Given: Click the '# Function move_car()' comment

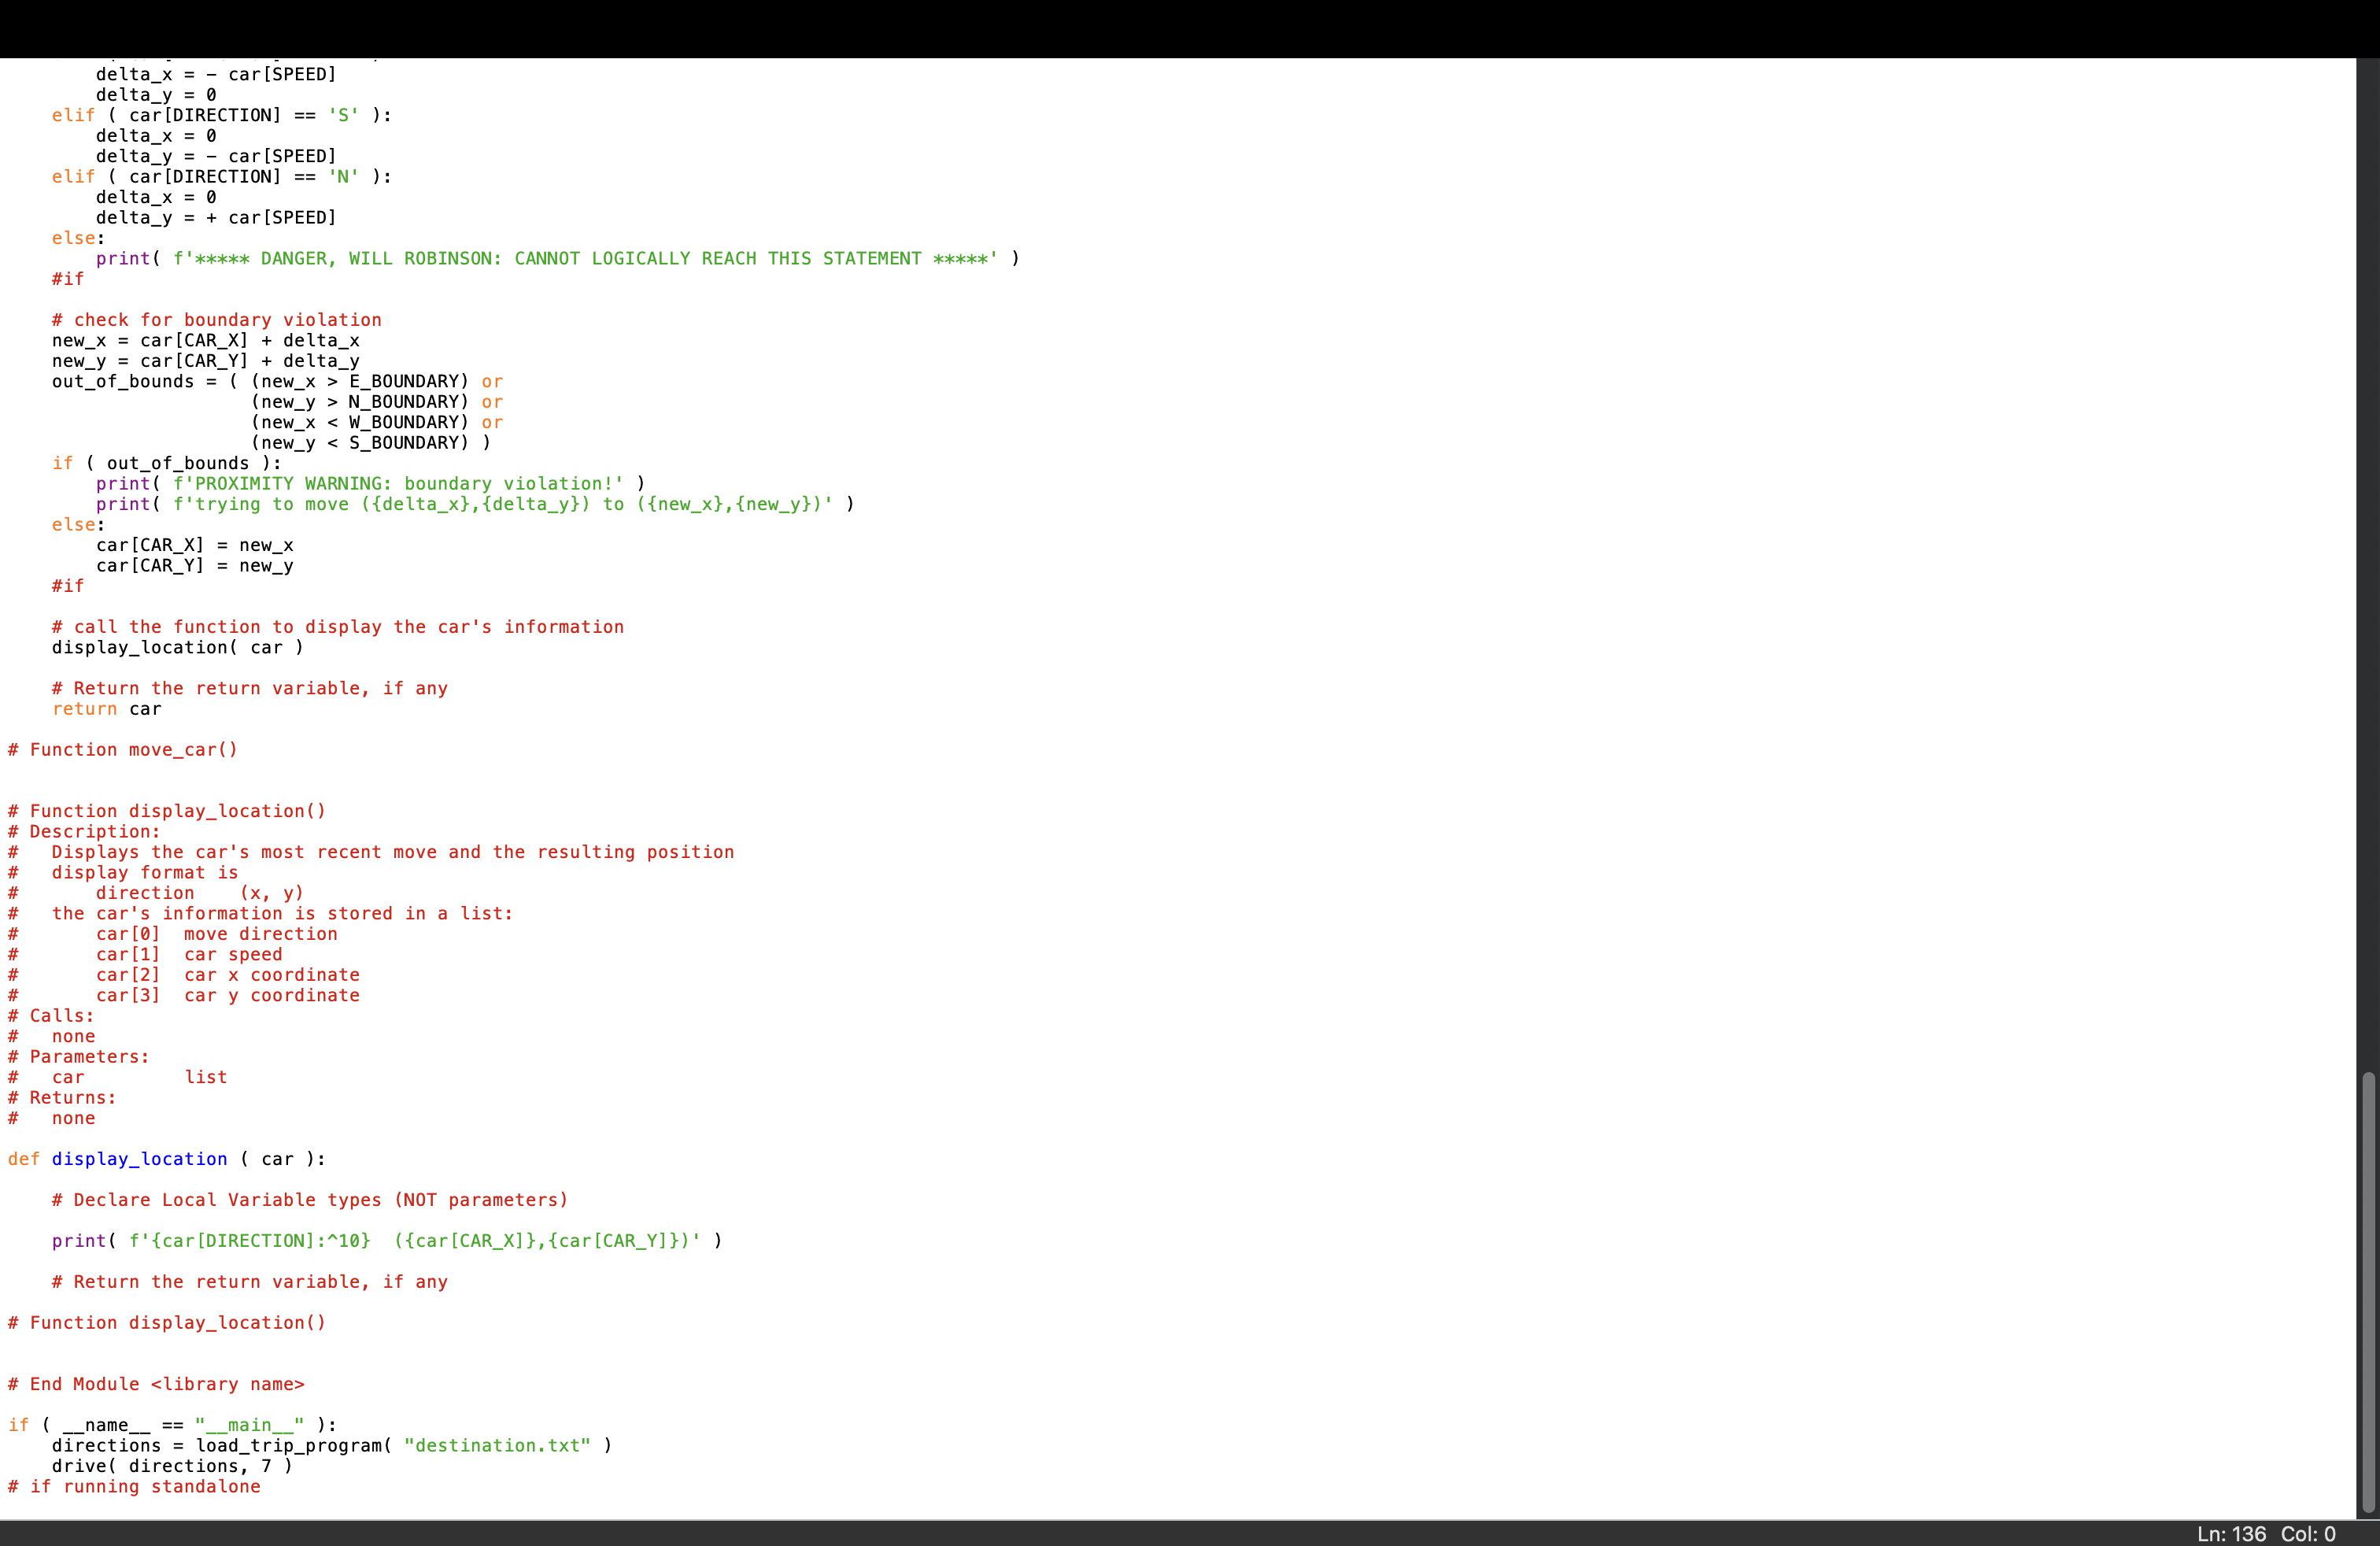Looking at the screenshot, I should pos(123,750).
